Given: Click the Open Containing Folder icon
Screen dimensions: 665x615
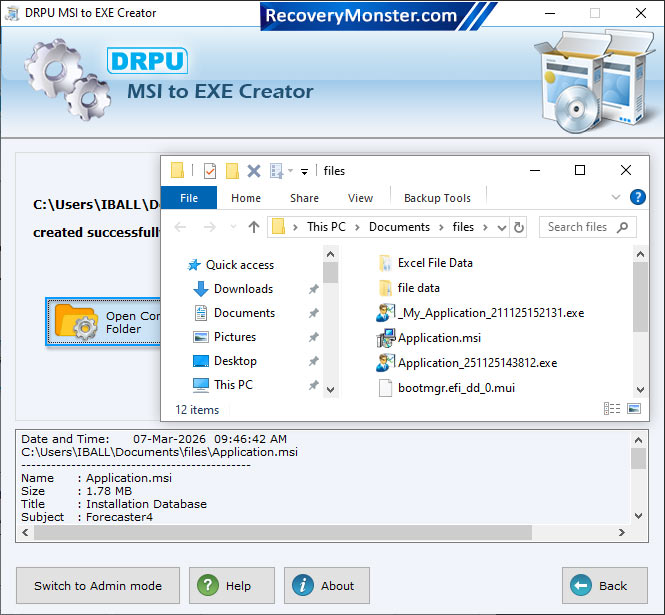Looking at the screenshot, I should click(x=77, y=322).
